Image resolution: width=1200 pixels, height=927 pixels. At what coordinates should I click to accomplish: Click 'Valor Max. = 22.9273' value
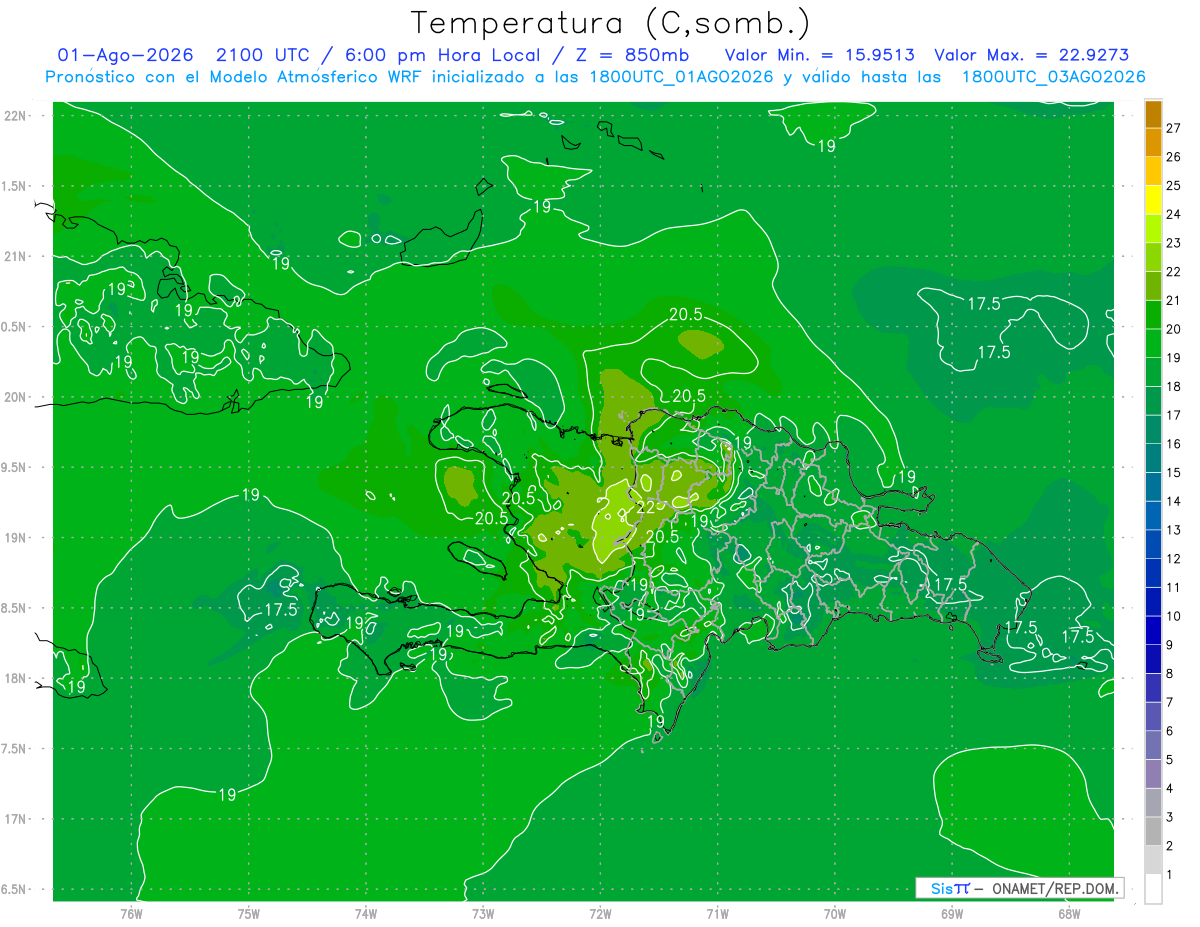click(x=1031, y=55)
